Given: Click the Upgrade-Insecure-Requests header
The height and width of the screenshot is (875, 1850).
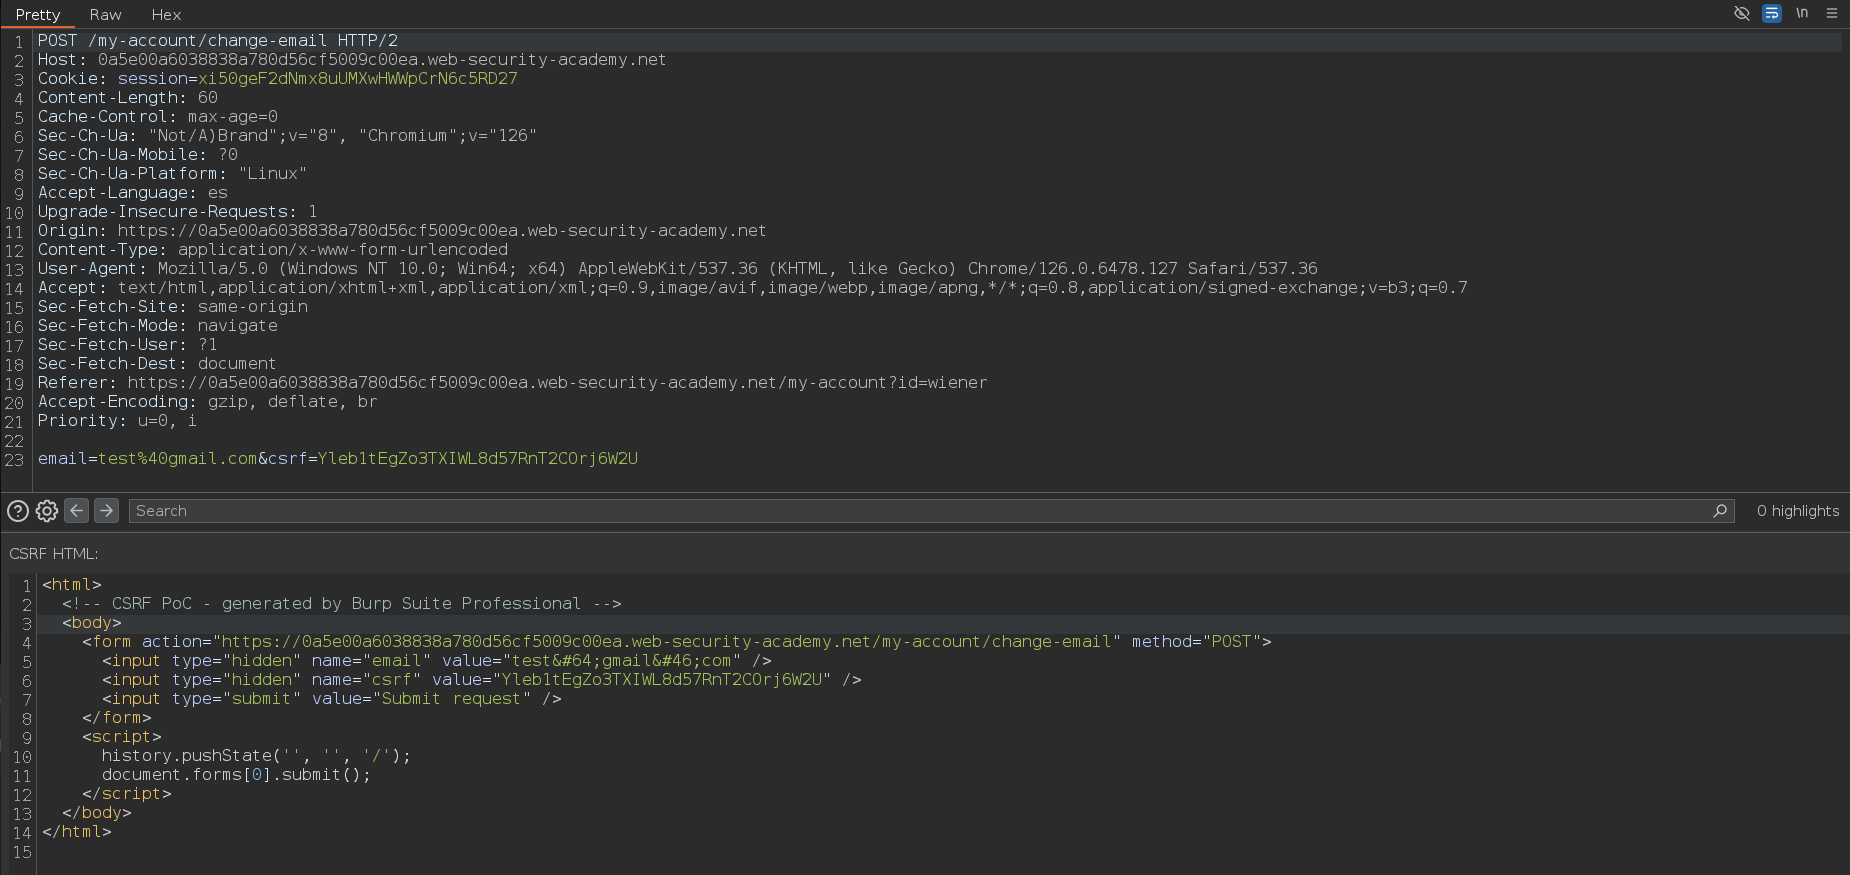Looking at the screenshot, I should [x=178, y=212].
